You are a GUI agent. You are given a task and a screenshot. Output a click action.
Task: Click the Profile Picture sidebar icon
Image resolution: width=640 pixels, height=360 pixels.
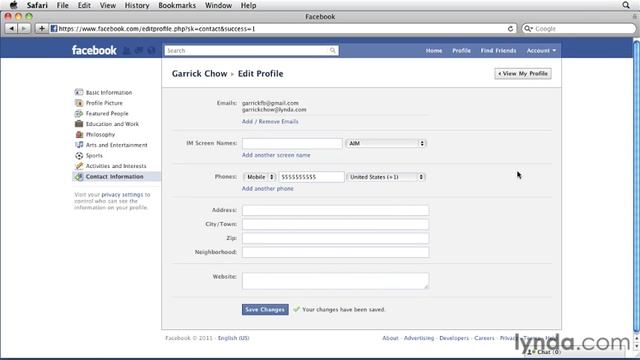pos(79,103)
